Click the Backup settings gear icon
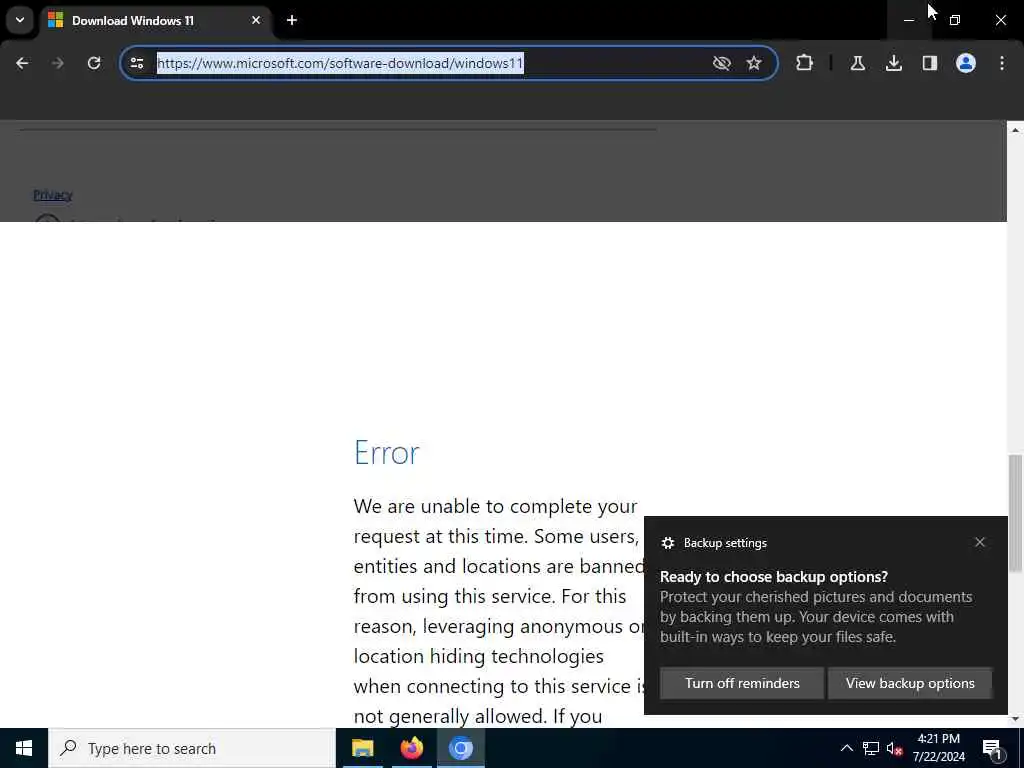 tap(667, 543)
